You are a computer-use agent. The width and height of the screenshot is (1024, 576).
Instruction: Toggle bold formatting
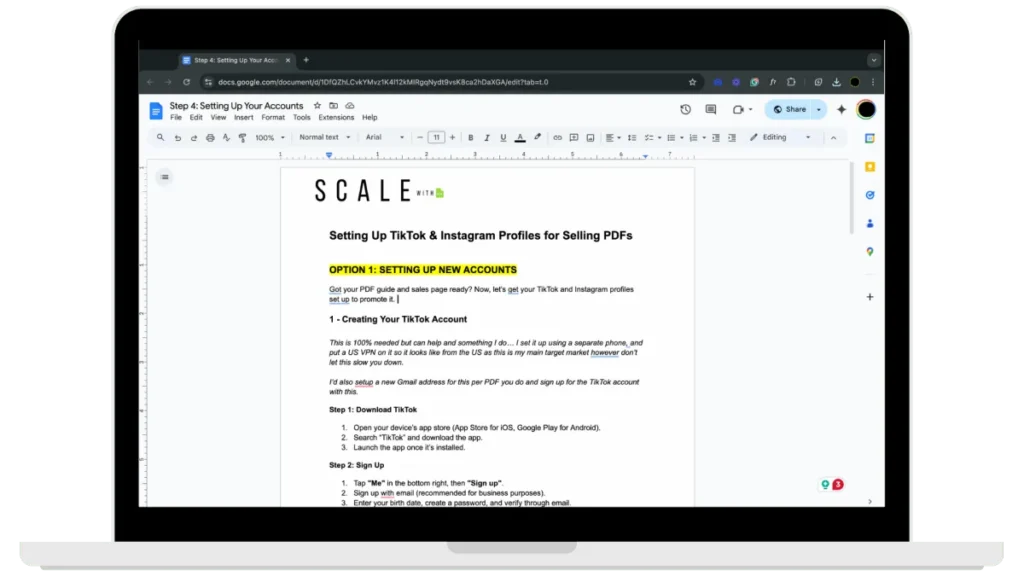click(x=471, y=138)
